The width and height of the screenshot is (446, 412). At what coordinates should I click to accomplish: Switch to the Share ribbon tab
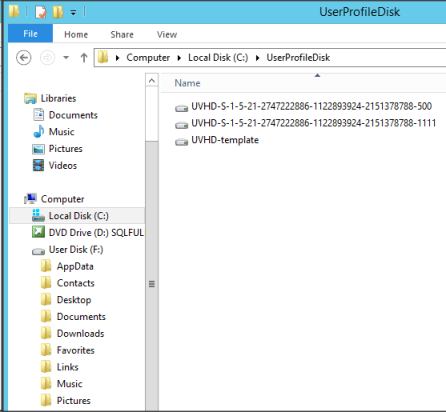(122, 34)
